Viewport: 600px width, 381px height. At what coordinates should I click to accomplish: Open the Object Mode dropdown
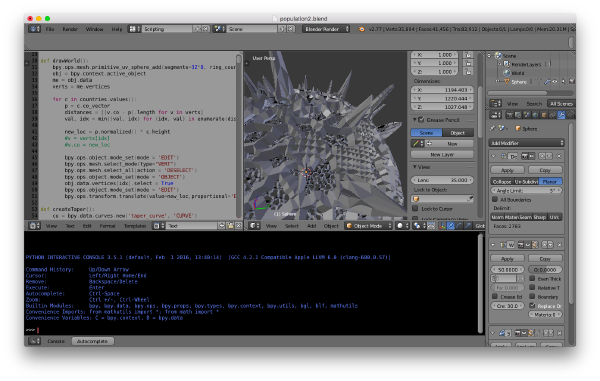click(x=368, y=226)
